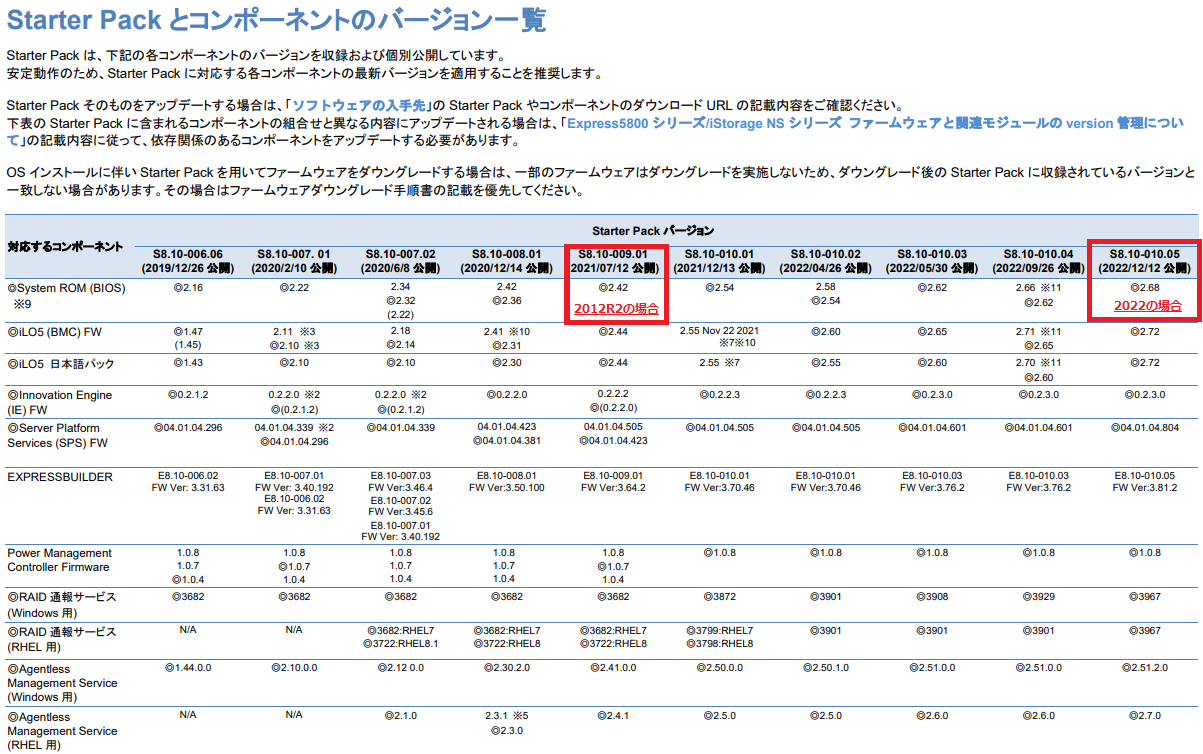Select the S8.10-007.02 column header

pyautogui.click(x=400, y=261)
